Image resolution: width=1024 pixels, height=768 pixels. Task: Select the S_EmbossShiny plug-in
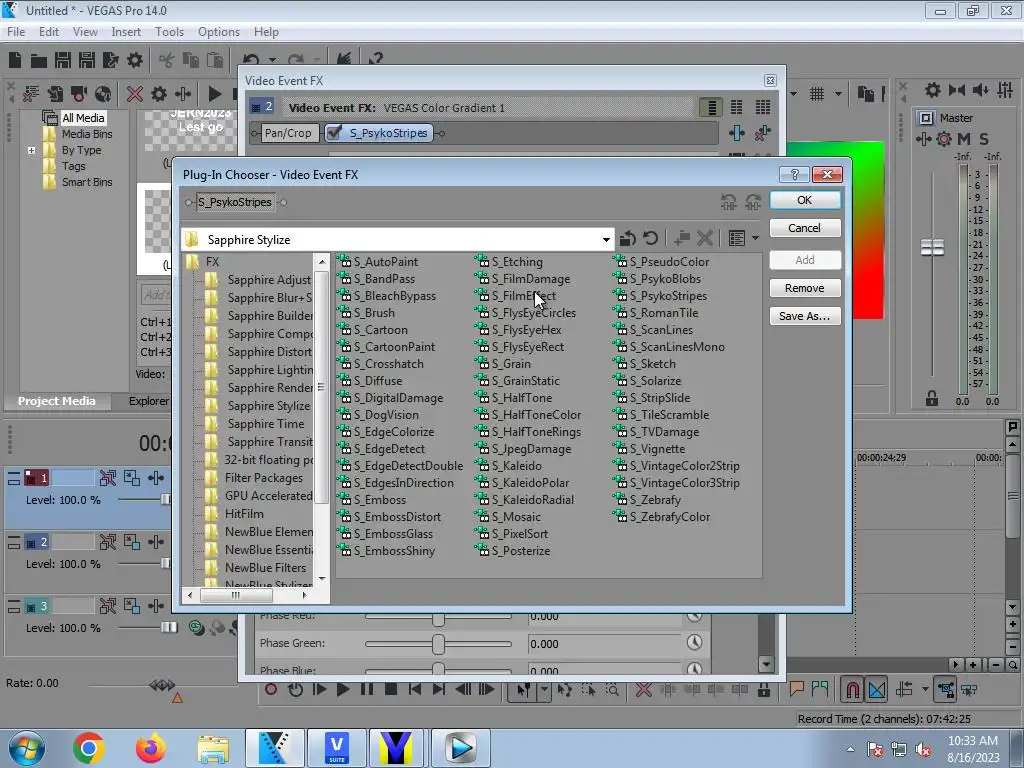[x=387, y=551]
